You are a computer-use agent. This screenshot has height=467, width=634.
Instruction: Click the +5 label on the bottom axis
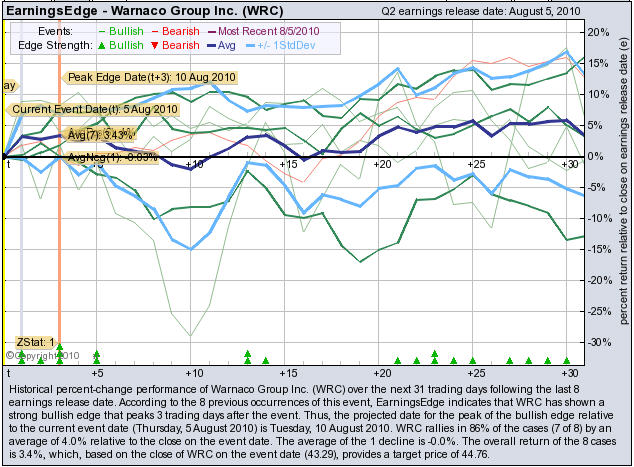click(x=97, y=373)
